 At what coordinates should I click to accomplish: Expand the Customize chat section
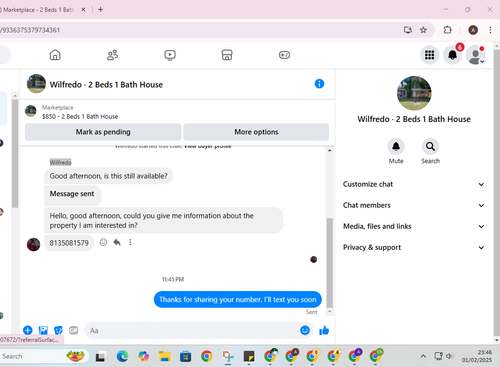(413, 184)
